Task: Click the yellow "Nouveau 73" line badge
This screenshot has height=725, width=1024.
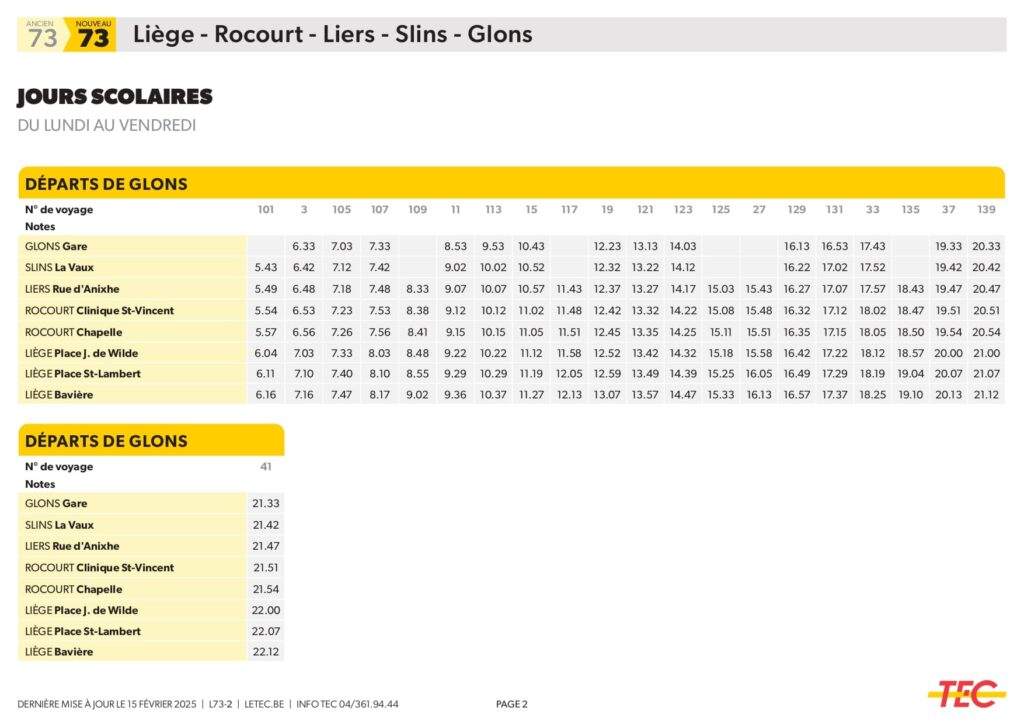Action: [x=93, y=35]
